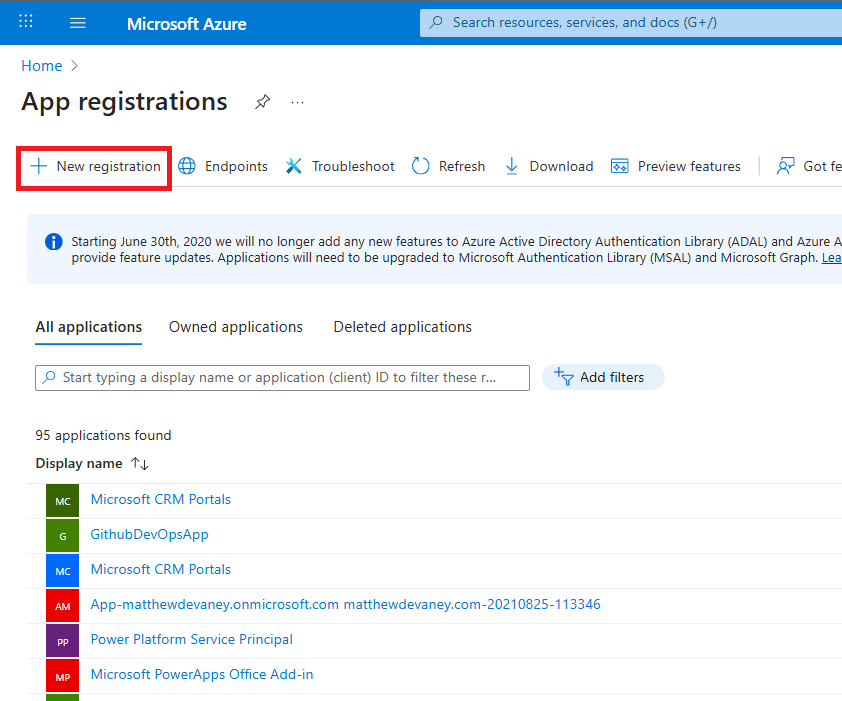This screenshot has width=842, height=701.
Task: Open the Azure portal waffle menu icon
Action: click(x=26, y=22)
